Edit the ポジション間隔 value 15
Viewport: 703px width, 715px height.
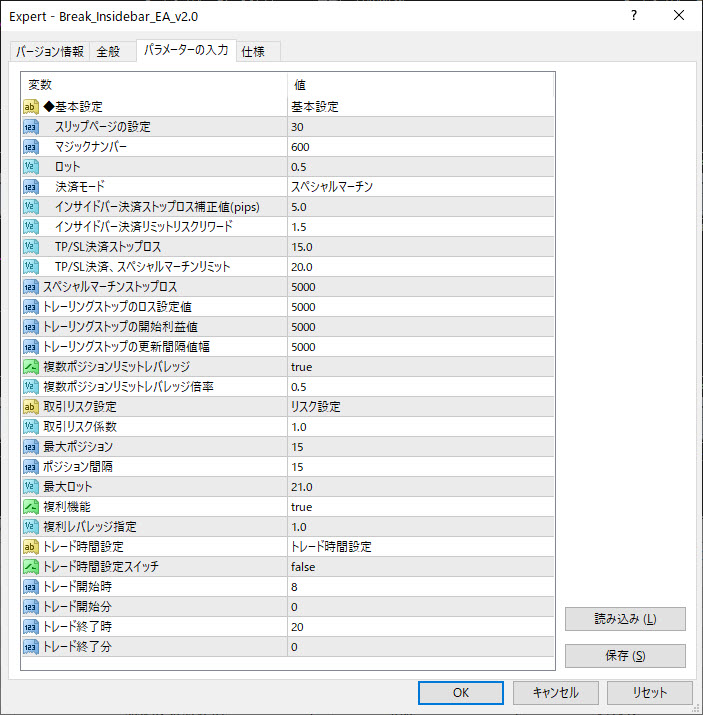pyautogui.click(x=421, y=467)
